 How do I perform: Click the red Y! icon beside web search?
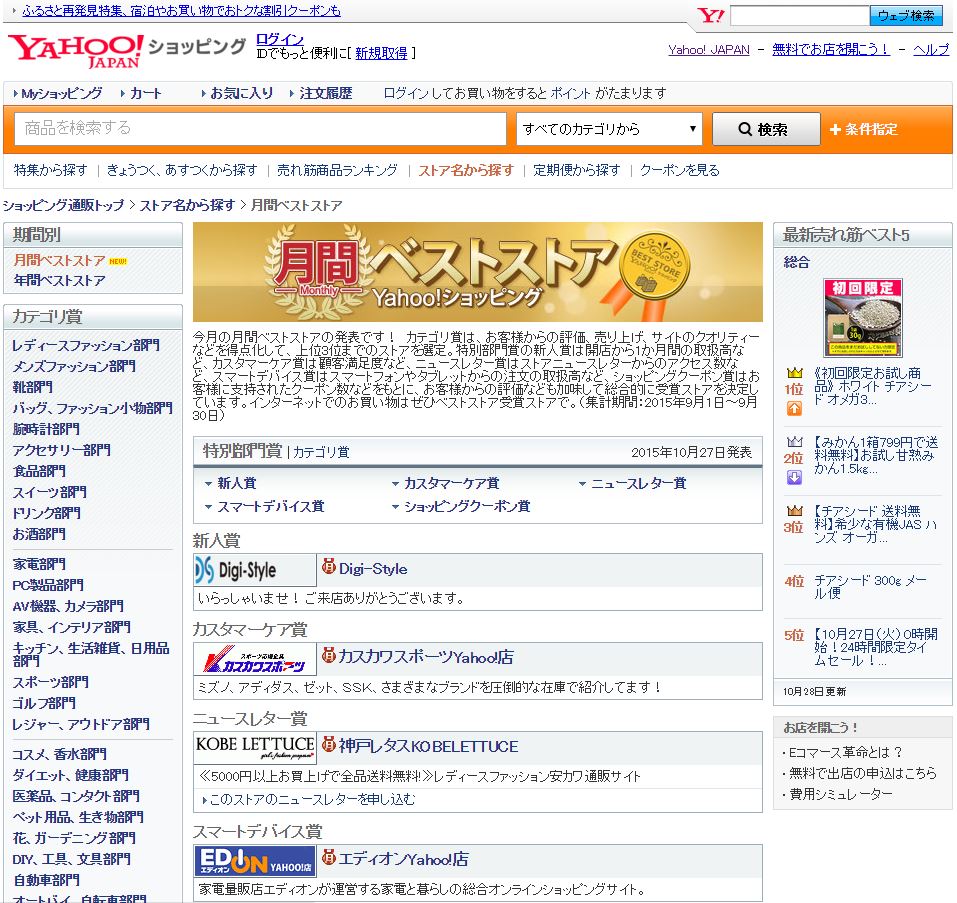[x=710, y=15]
